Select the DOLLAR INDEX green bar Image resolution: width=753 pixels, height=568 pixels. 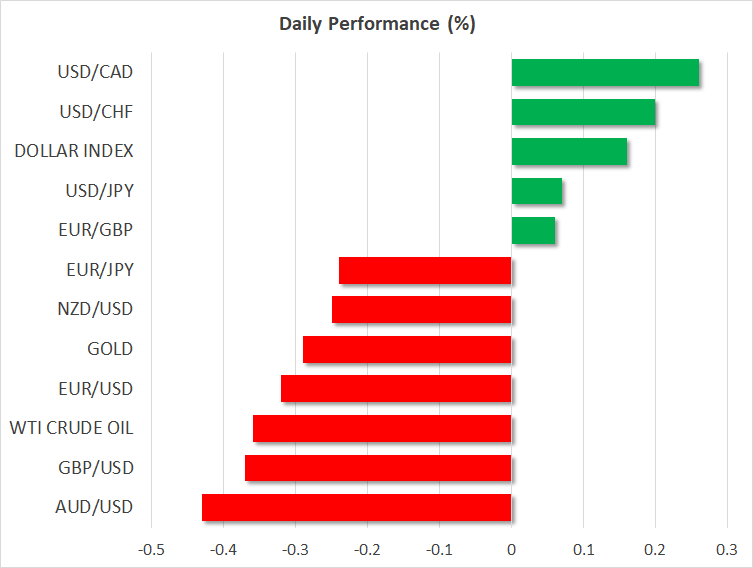(569, 151)
